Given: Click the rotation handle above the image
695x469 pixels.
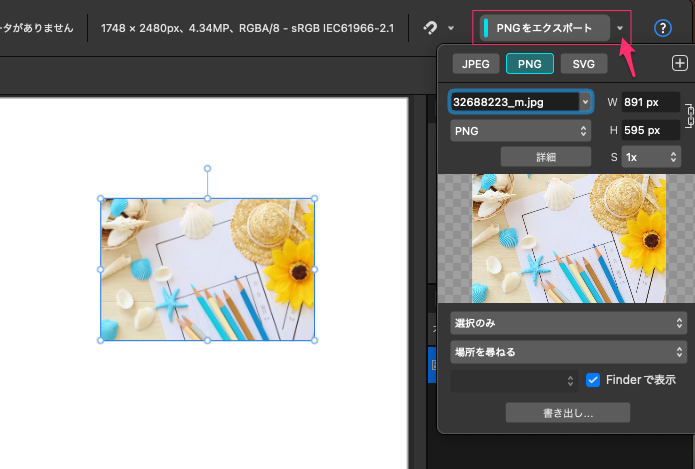Looking at the screenshot, I should pos(207,168).
